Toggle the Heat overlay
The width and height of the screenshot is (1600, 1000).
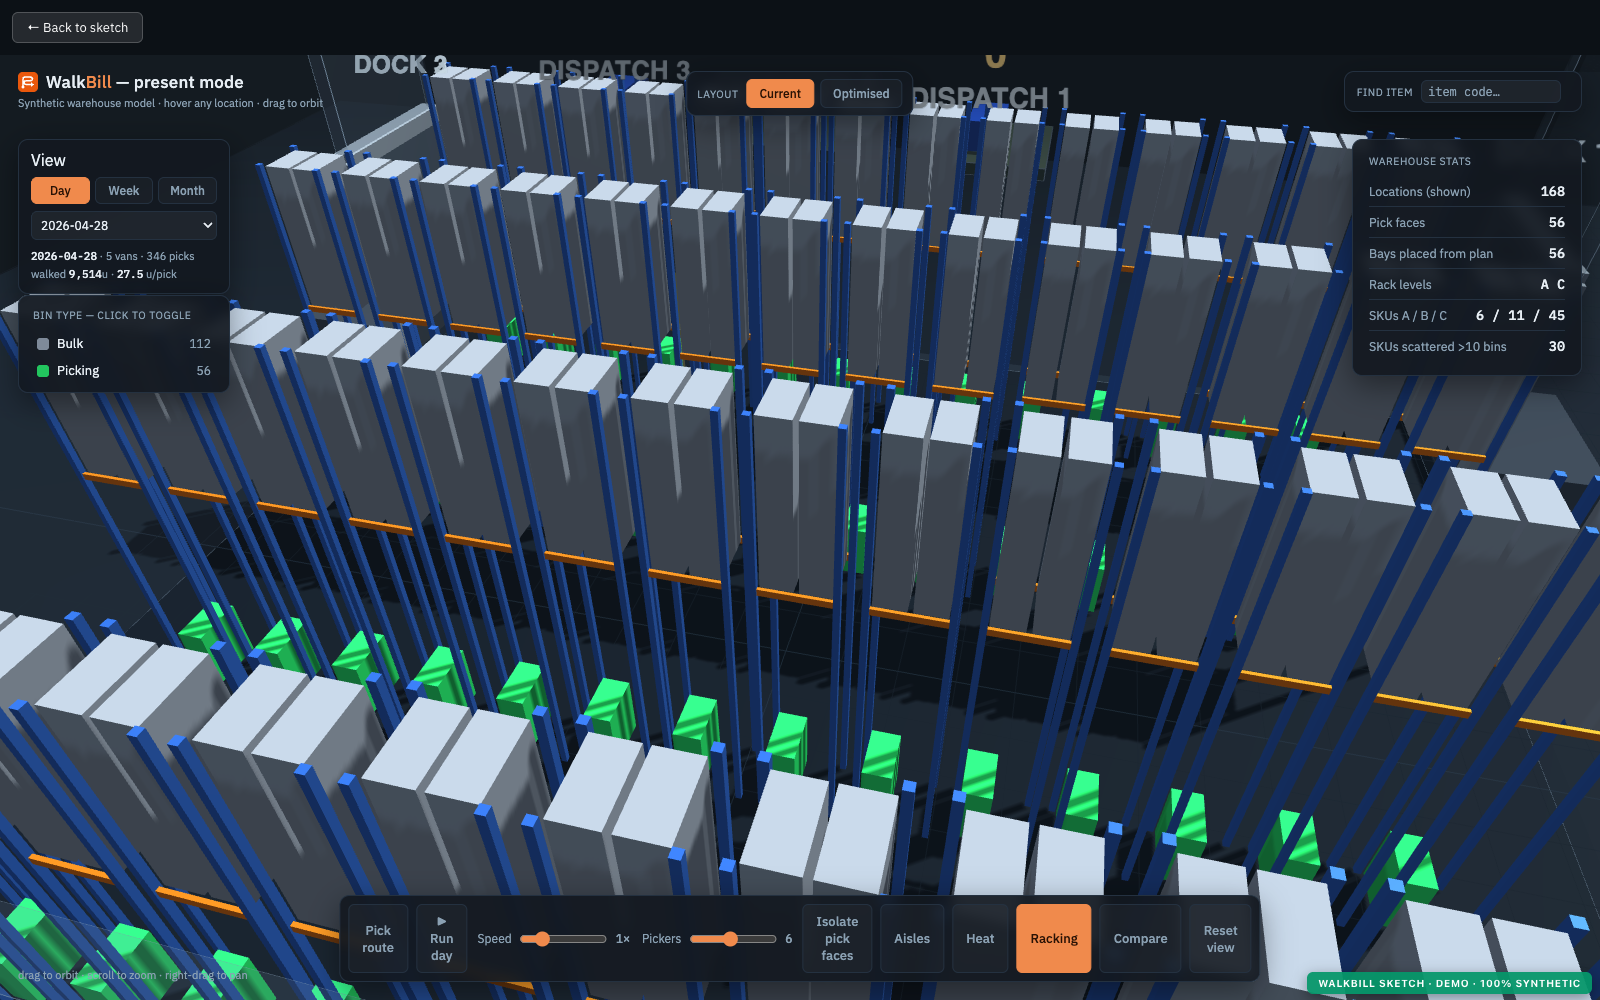tap(980, 939)
